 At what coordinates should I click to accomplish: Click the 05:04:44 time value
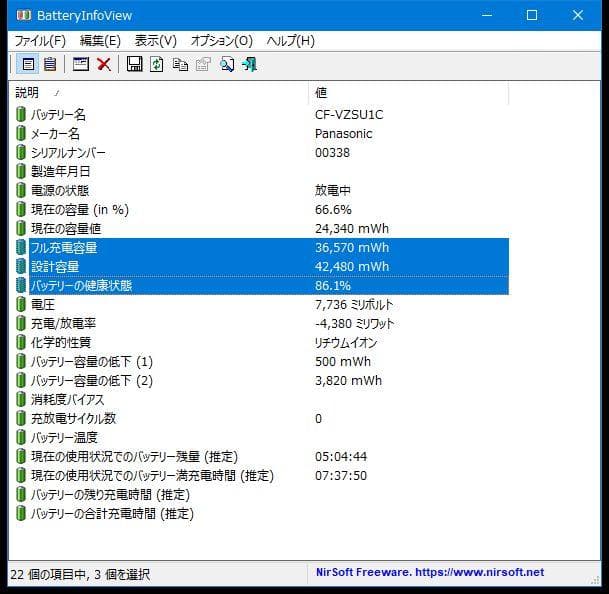(x=341, y=456)
